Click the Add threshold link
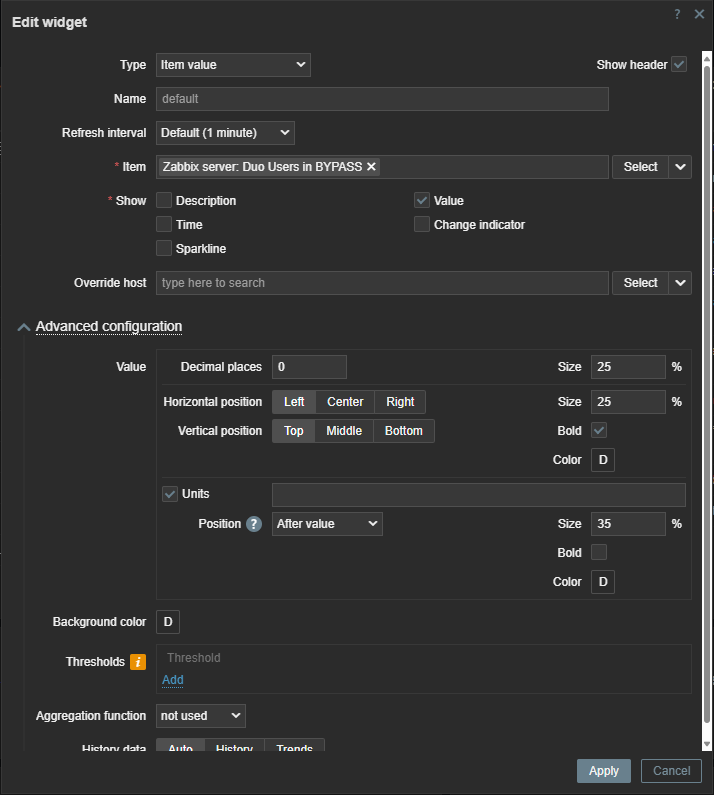This screenshot has width=714, height=795. click(172, 680)
